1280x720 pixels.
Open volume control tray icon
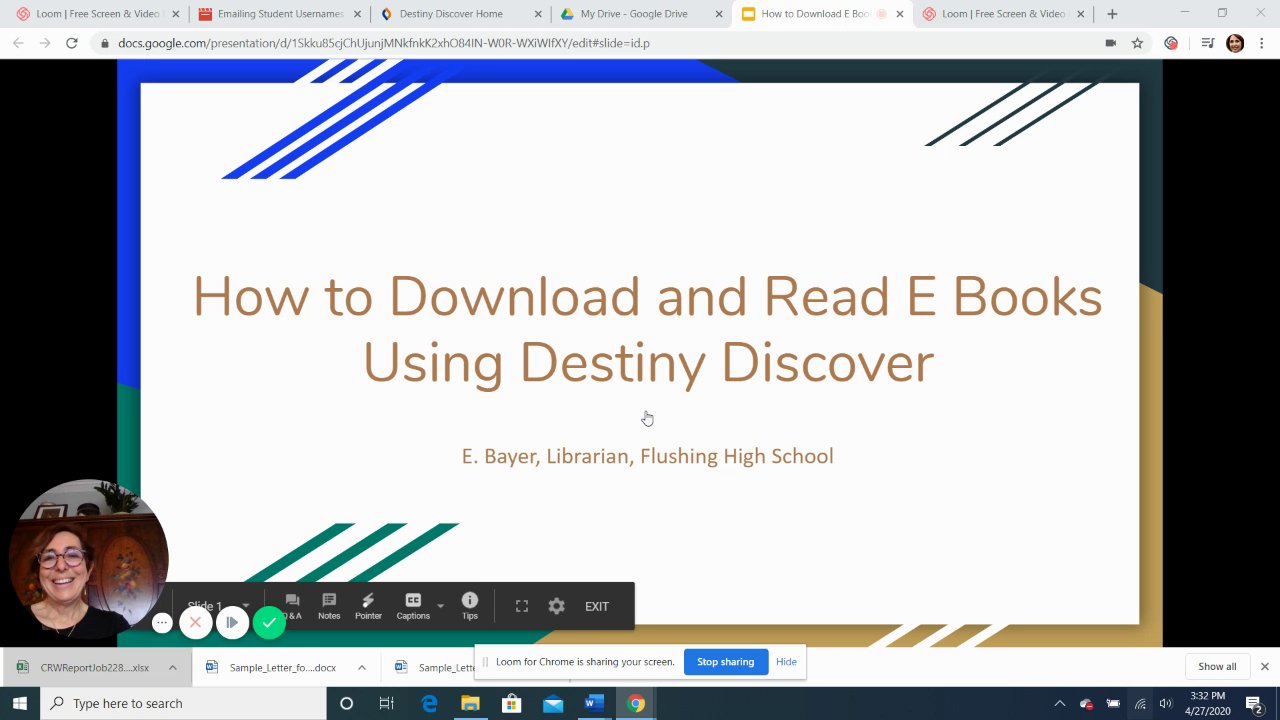coord(1165,704)
